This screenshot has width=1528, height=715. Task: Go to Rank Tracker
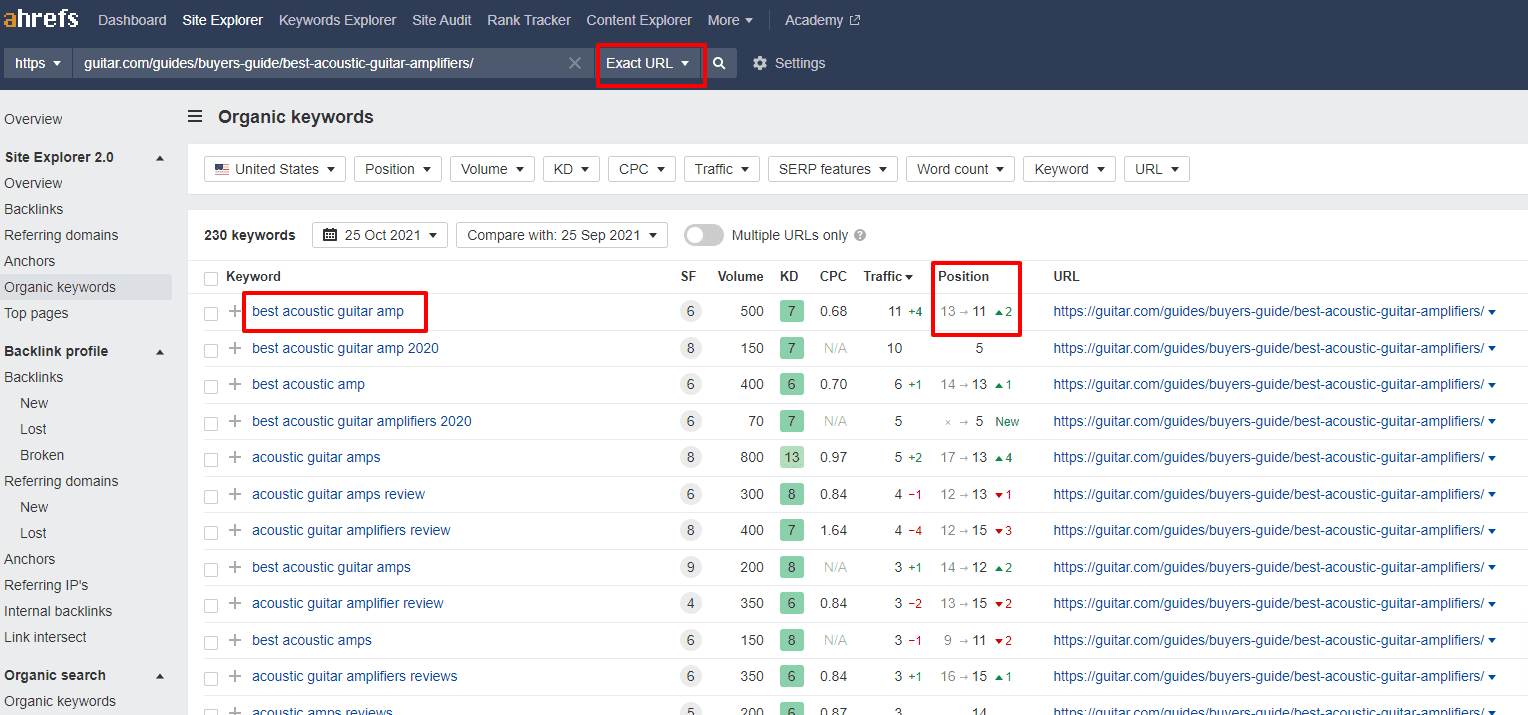[529, 20]
